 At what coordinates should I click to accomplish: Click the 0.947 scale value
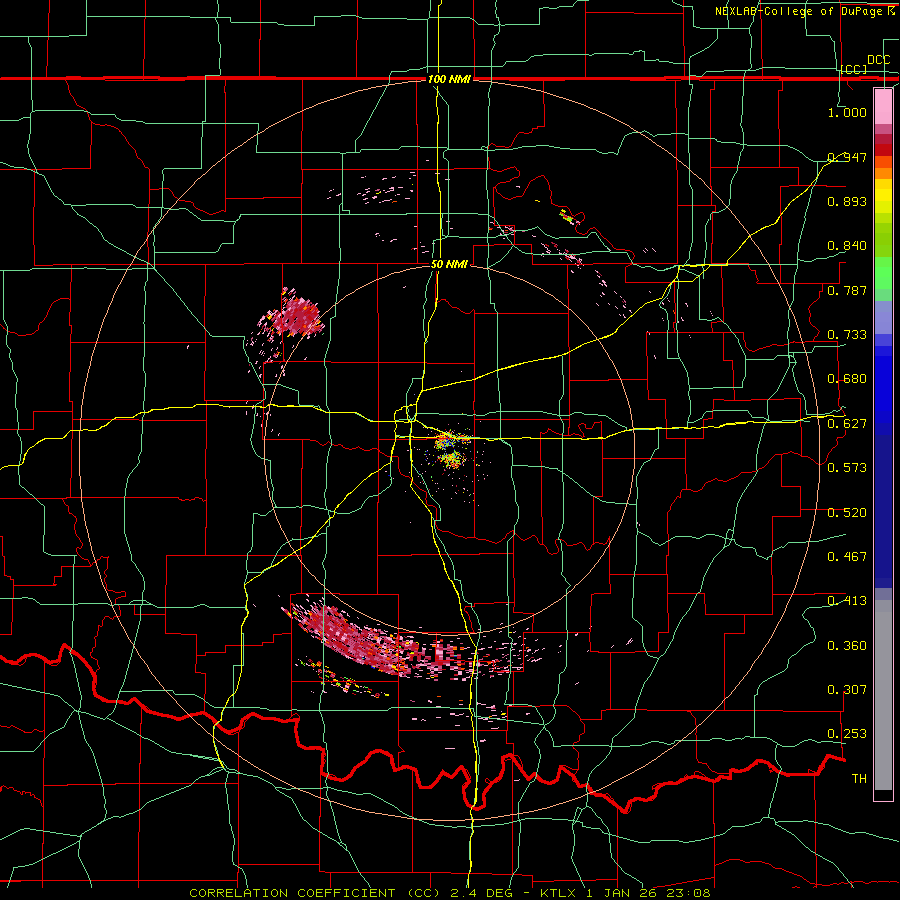click(847, 157)
